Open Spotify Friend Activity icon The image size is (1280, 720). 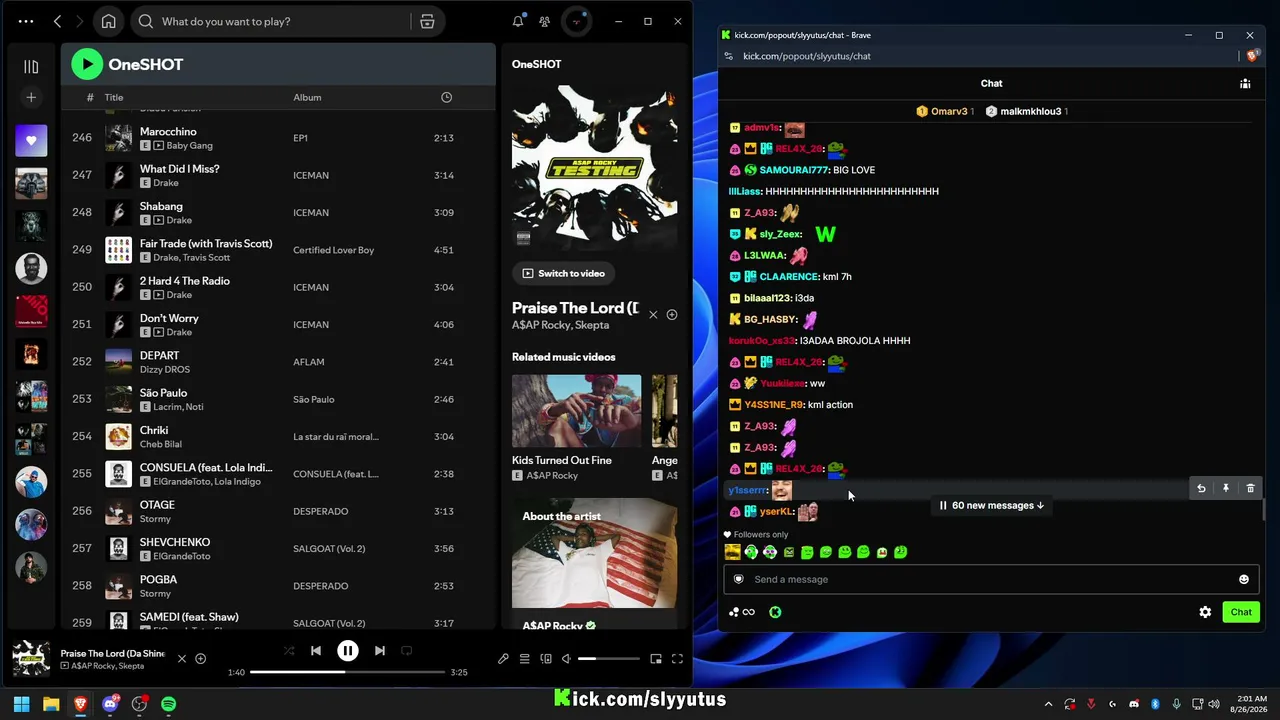click(544, 21)
